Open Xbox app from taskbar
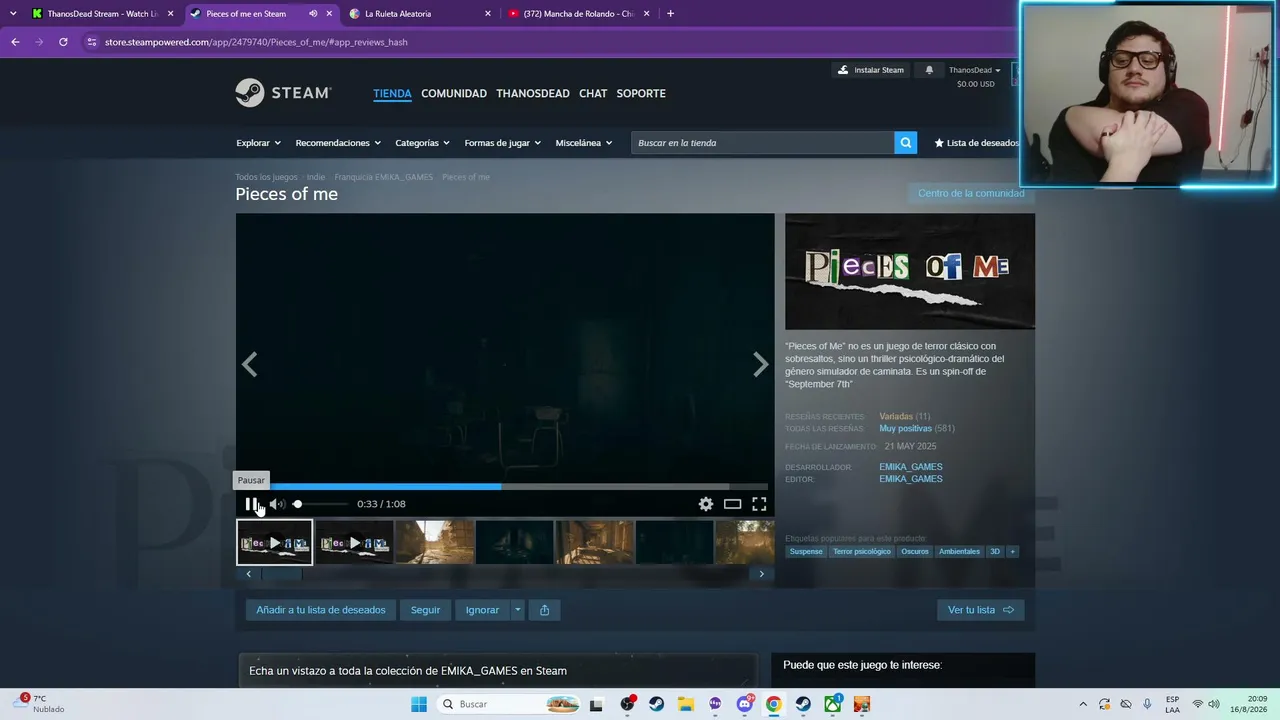The width and height of the screenshot is (1280, 720). point(832,704)
